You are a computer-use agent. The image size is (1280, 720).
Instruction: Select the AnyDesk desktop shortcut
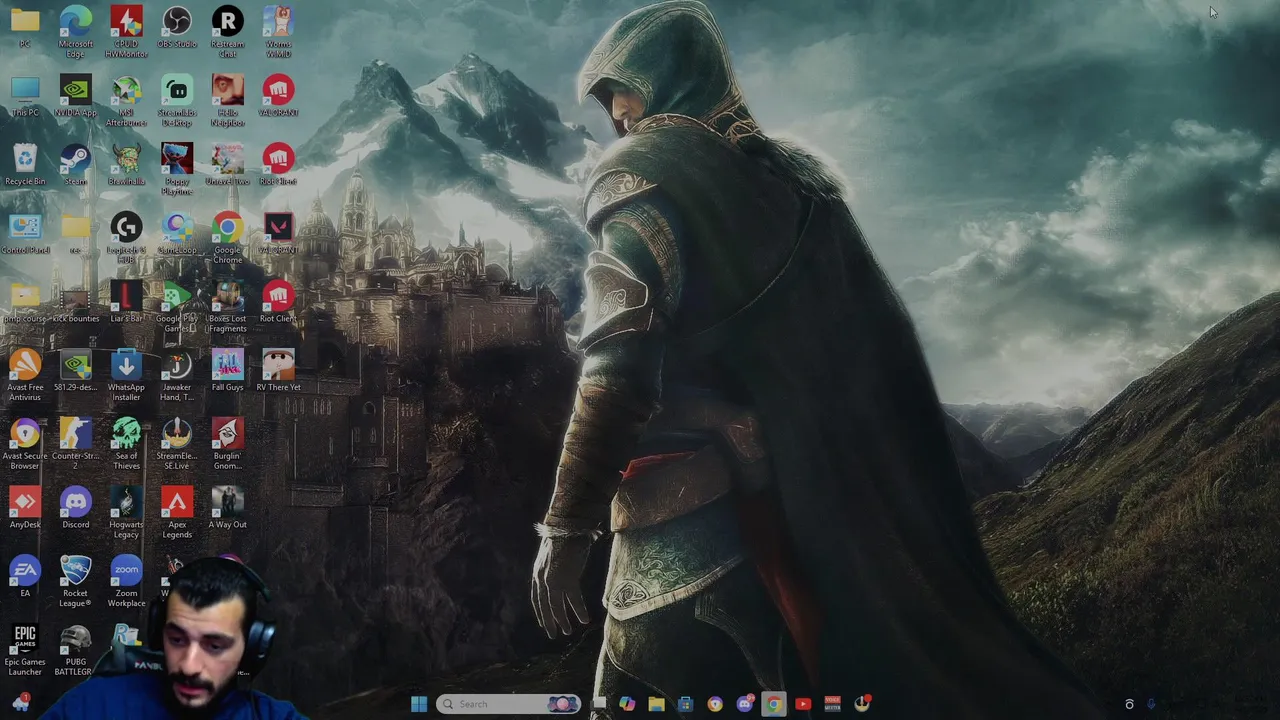click(25, 508)
